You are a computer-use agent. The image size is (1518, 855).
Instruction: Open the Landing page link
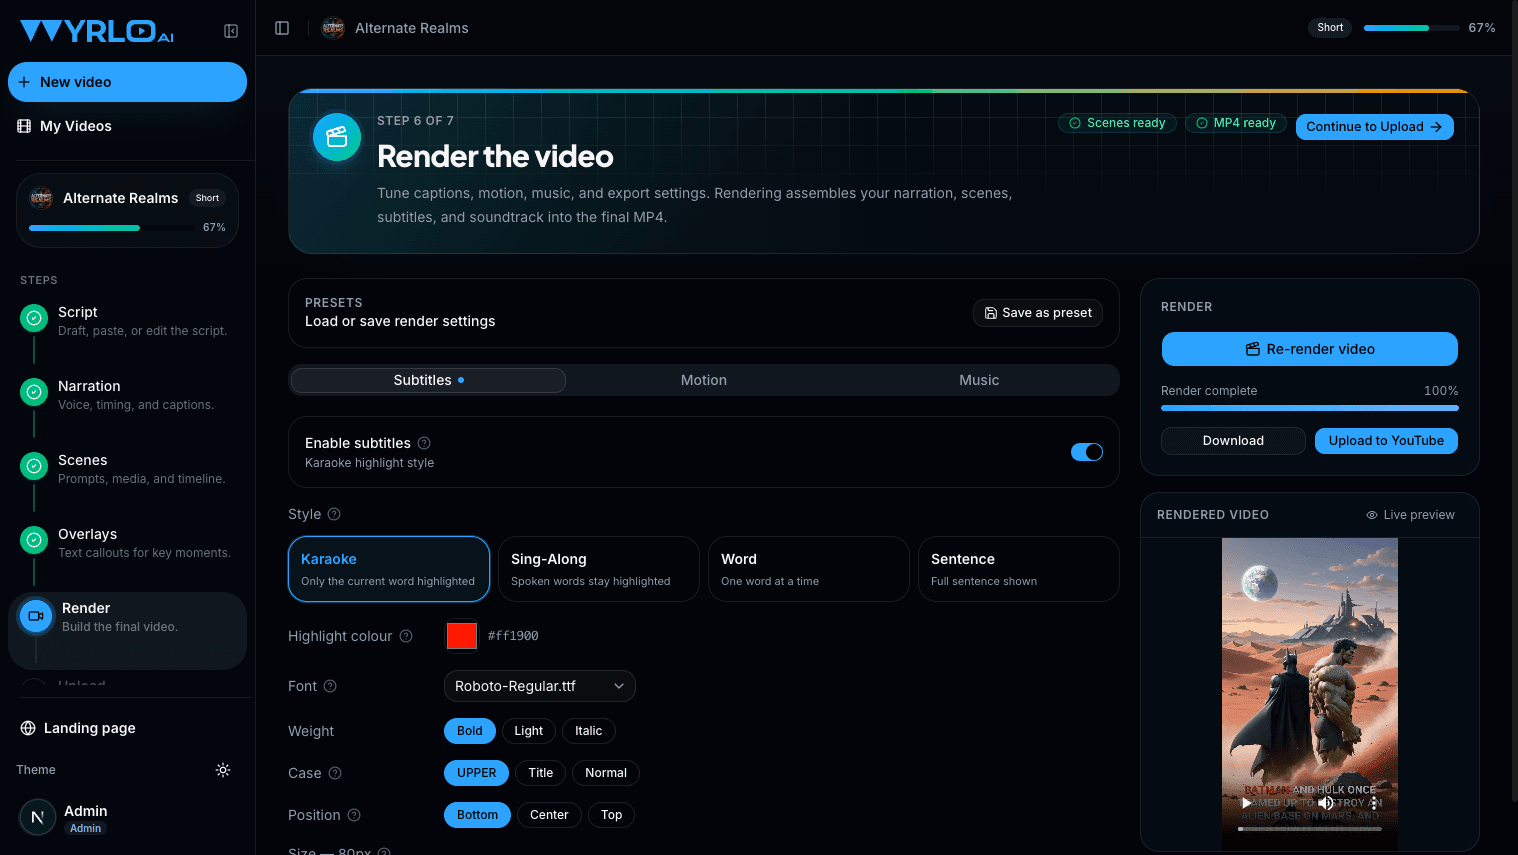[x=78, y=728]
